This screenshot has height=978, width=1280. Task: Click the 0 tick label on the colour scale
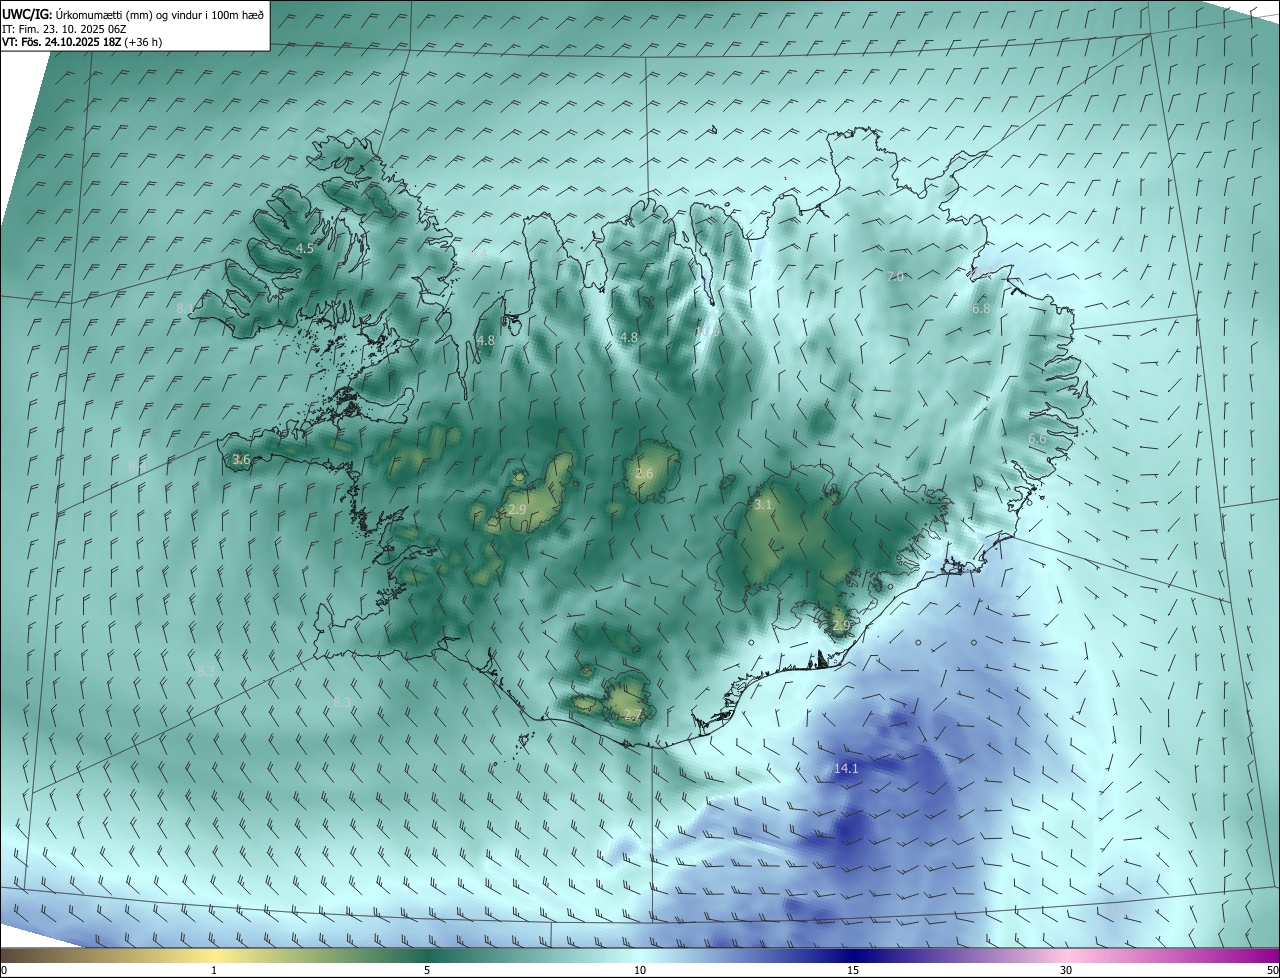[x=4, y=970]
